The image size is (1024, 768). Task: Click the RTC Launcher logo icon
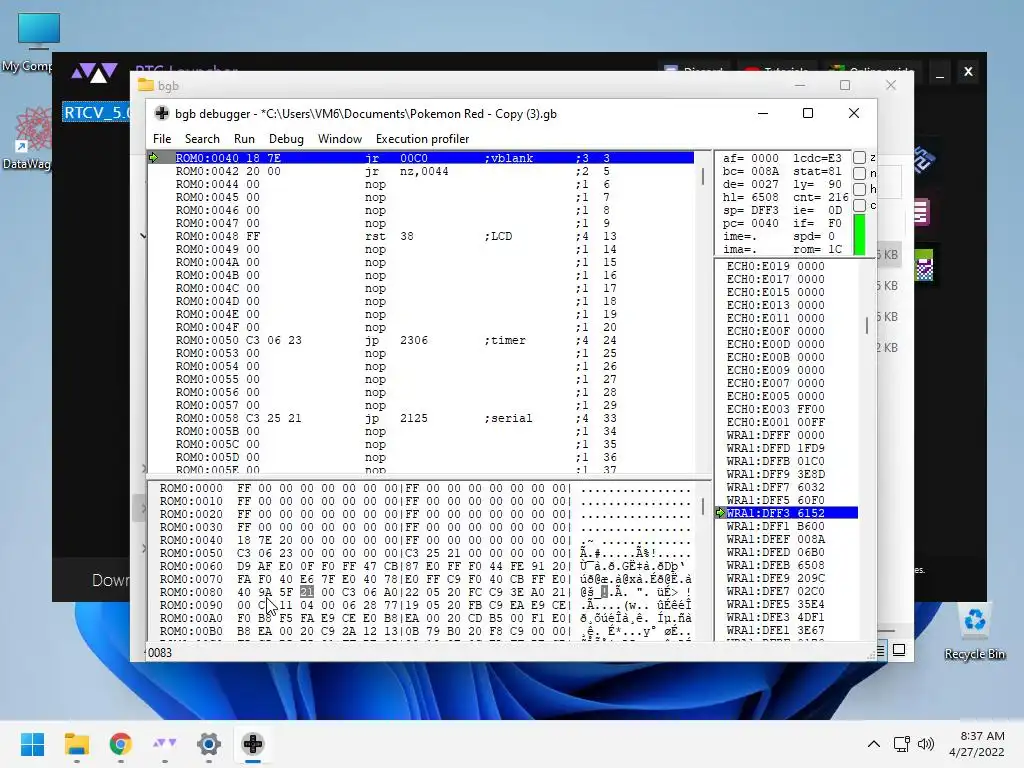tap(94, 72)
